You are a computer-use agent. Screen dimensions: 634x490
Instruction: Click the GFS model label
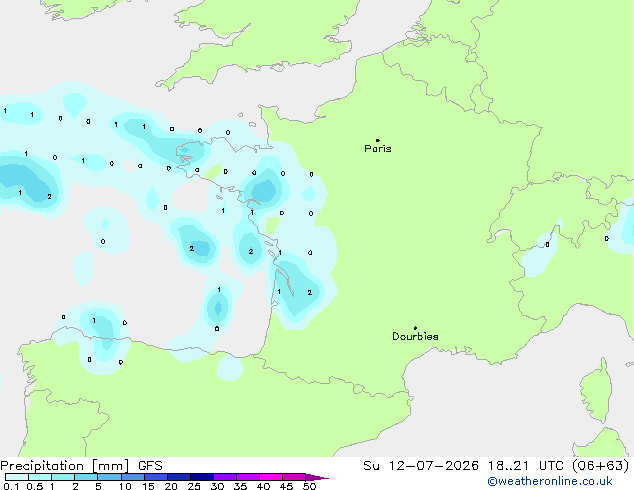[x=150, y=466]
